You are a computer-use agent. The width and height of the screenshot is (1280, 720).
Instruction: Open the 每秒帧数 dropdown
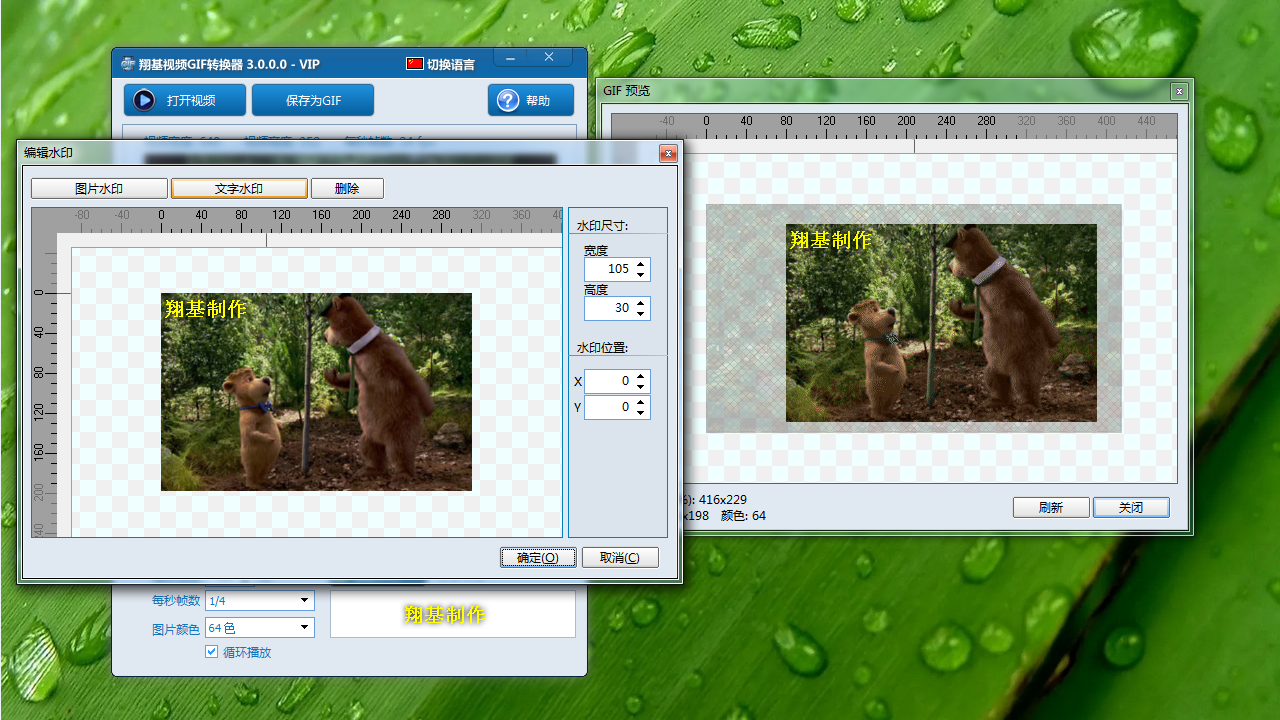pos(260,600)
